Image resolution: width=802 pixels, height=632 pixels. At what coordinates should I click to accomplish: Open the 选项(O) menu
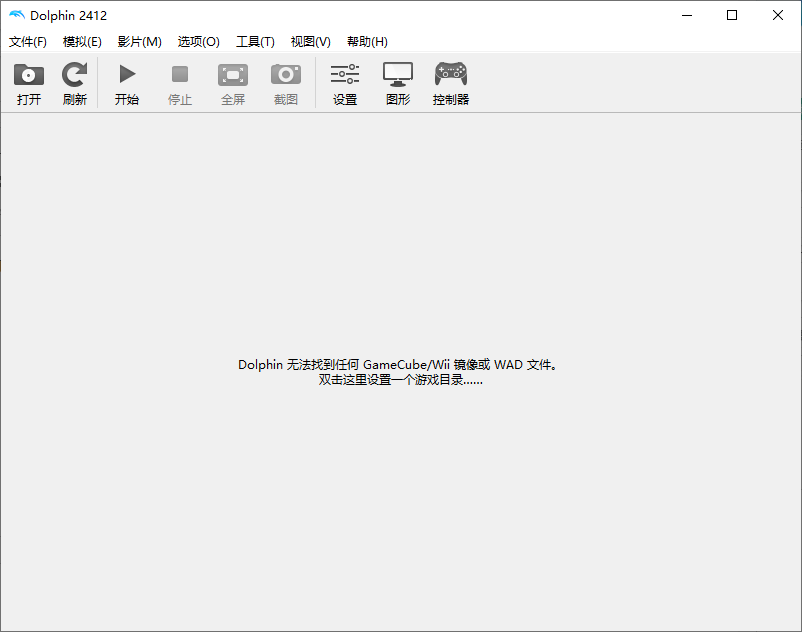pyautogui.click(x=198, y=41)
